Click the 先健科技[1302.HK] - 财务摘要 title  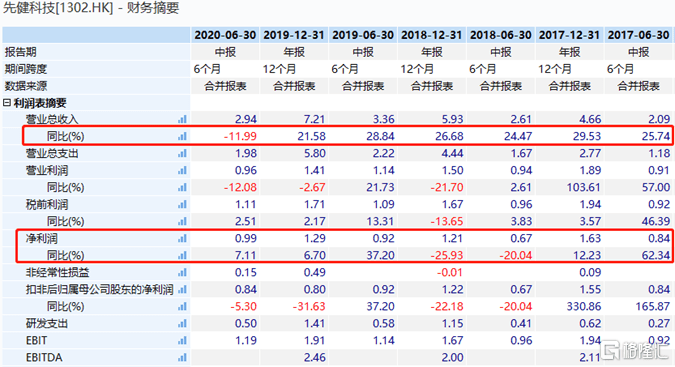(91, 8)
